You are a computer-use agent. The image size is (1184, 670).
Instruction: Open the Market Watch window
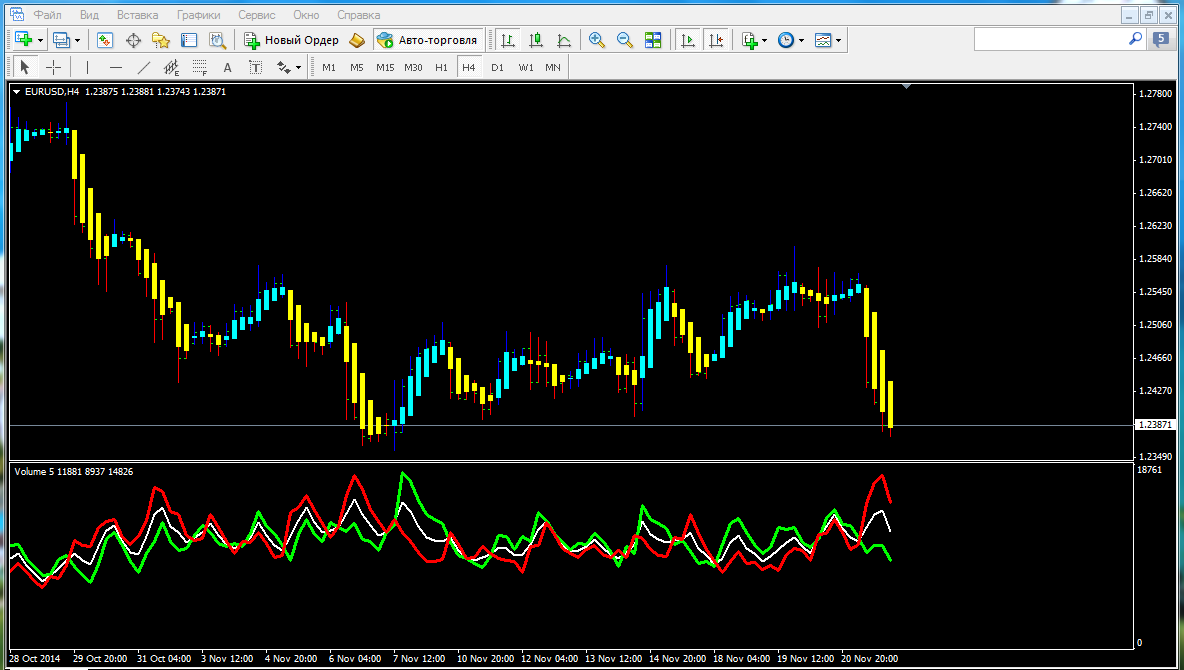tap(105, 40)
